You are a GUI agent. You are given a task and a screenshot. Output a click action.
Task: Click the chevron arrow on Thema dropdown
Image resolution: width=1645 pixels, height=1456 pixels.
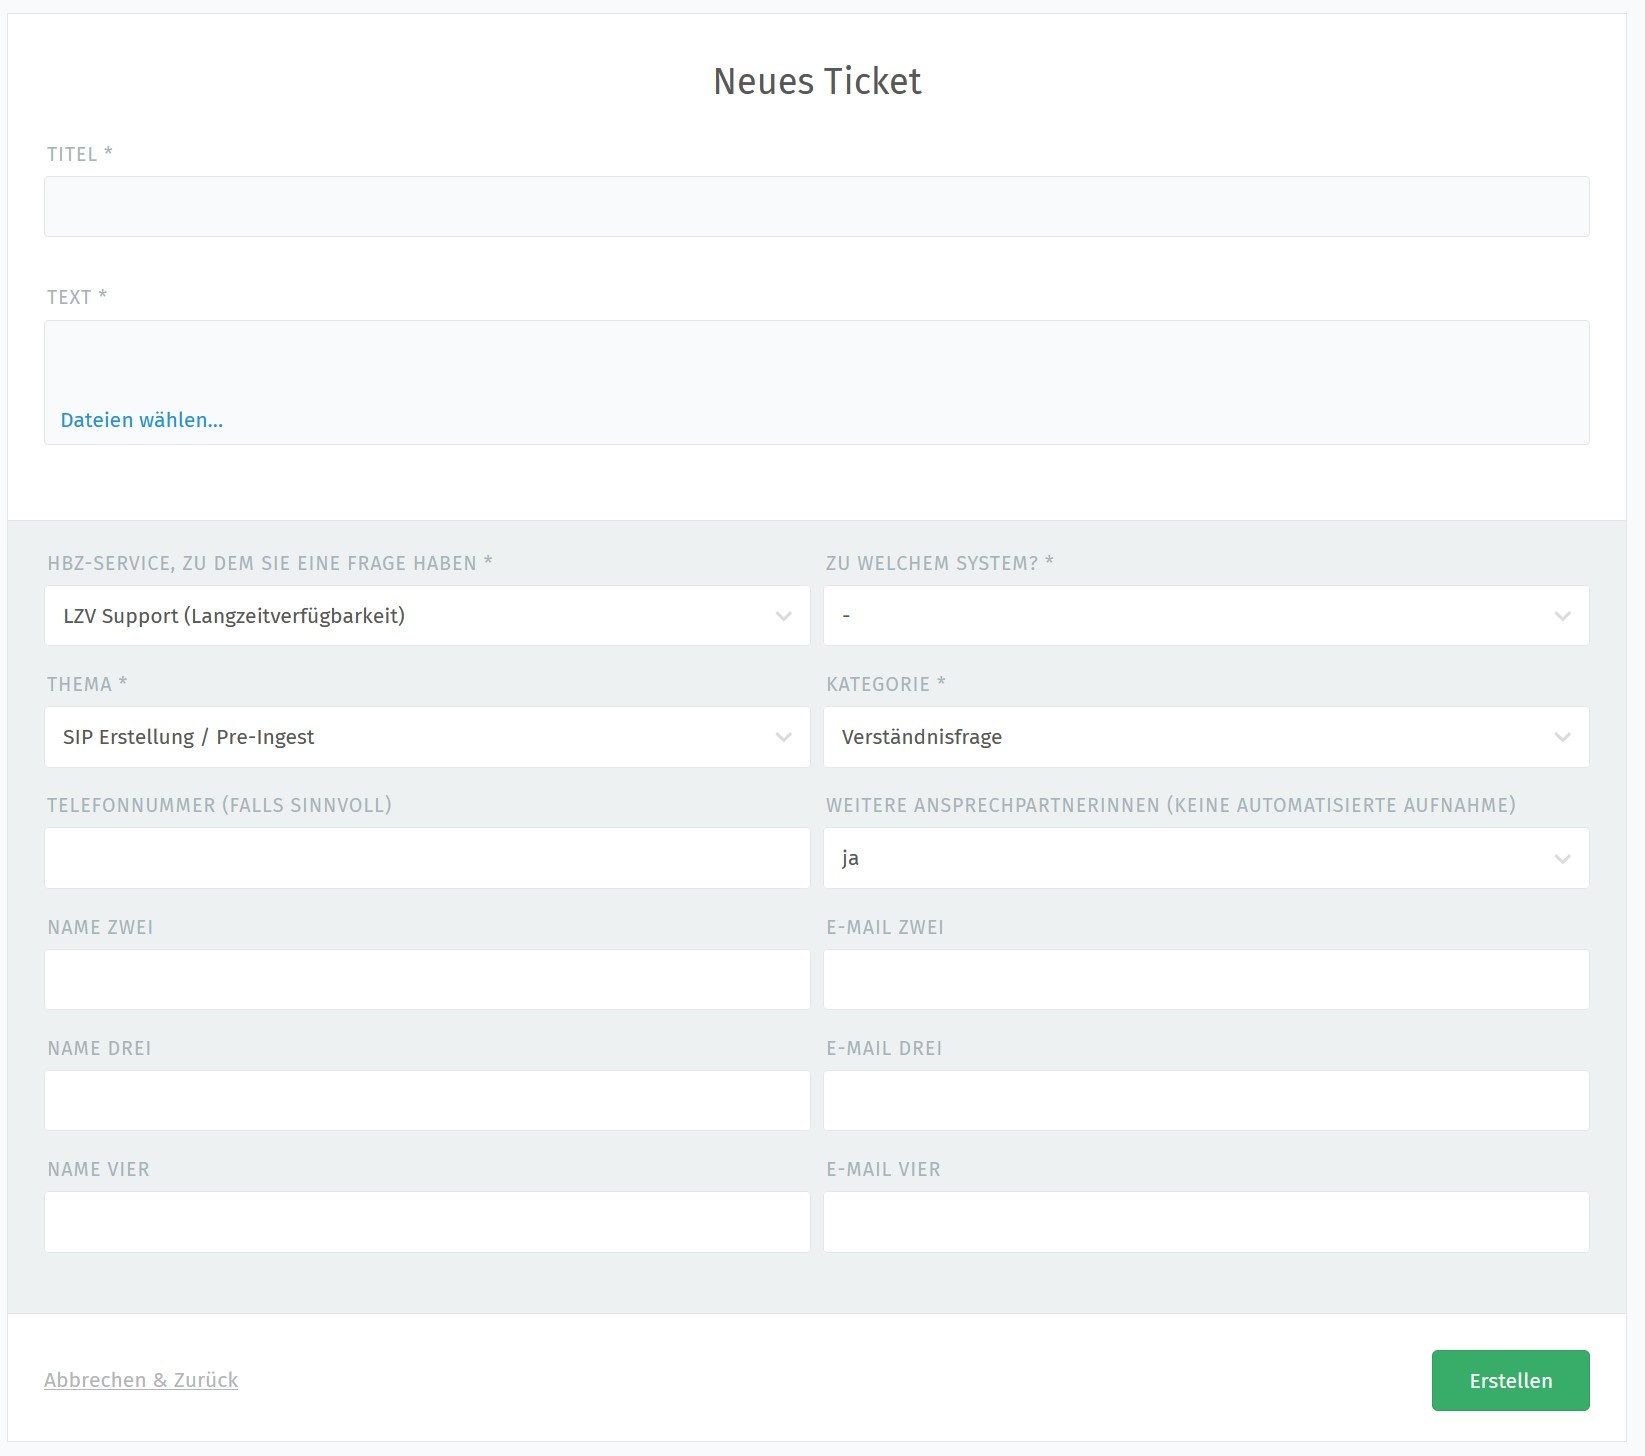pyautogui.click(x=783, y=737)
